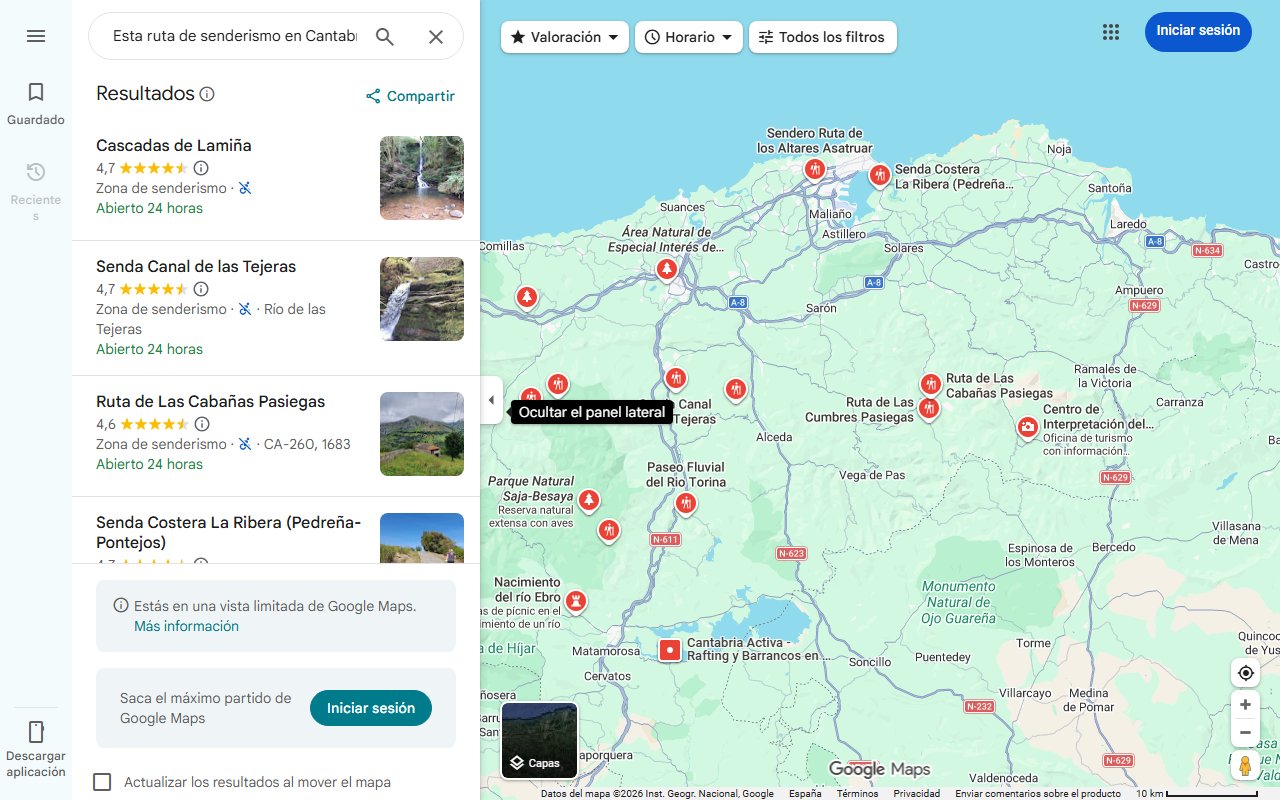Open the main navigation menu

(x=36, y=35)
